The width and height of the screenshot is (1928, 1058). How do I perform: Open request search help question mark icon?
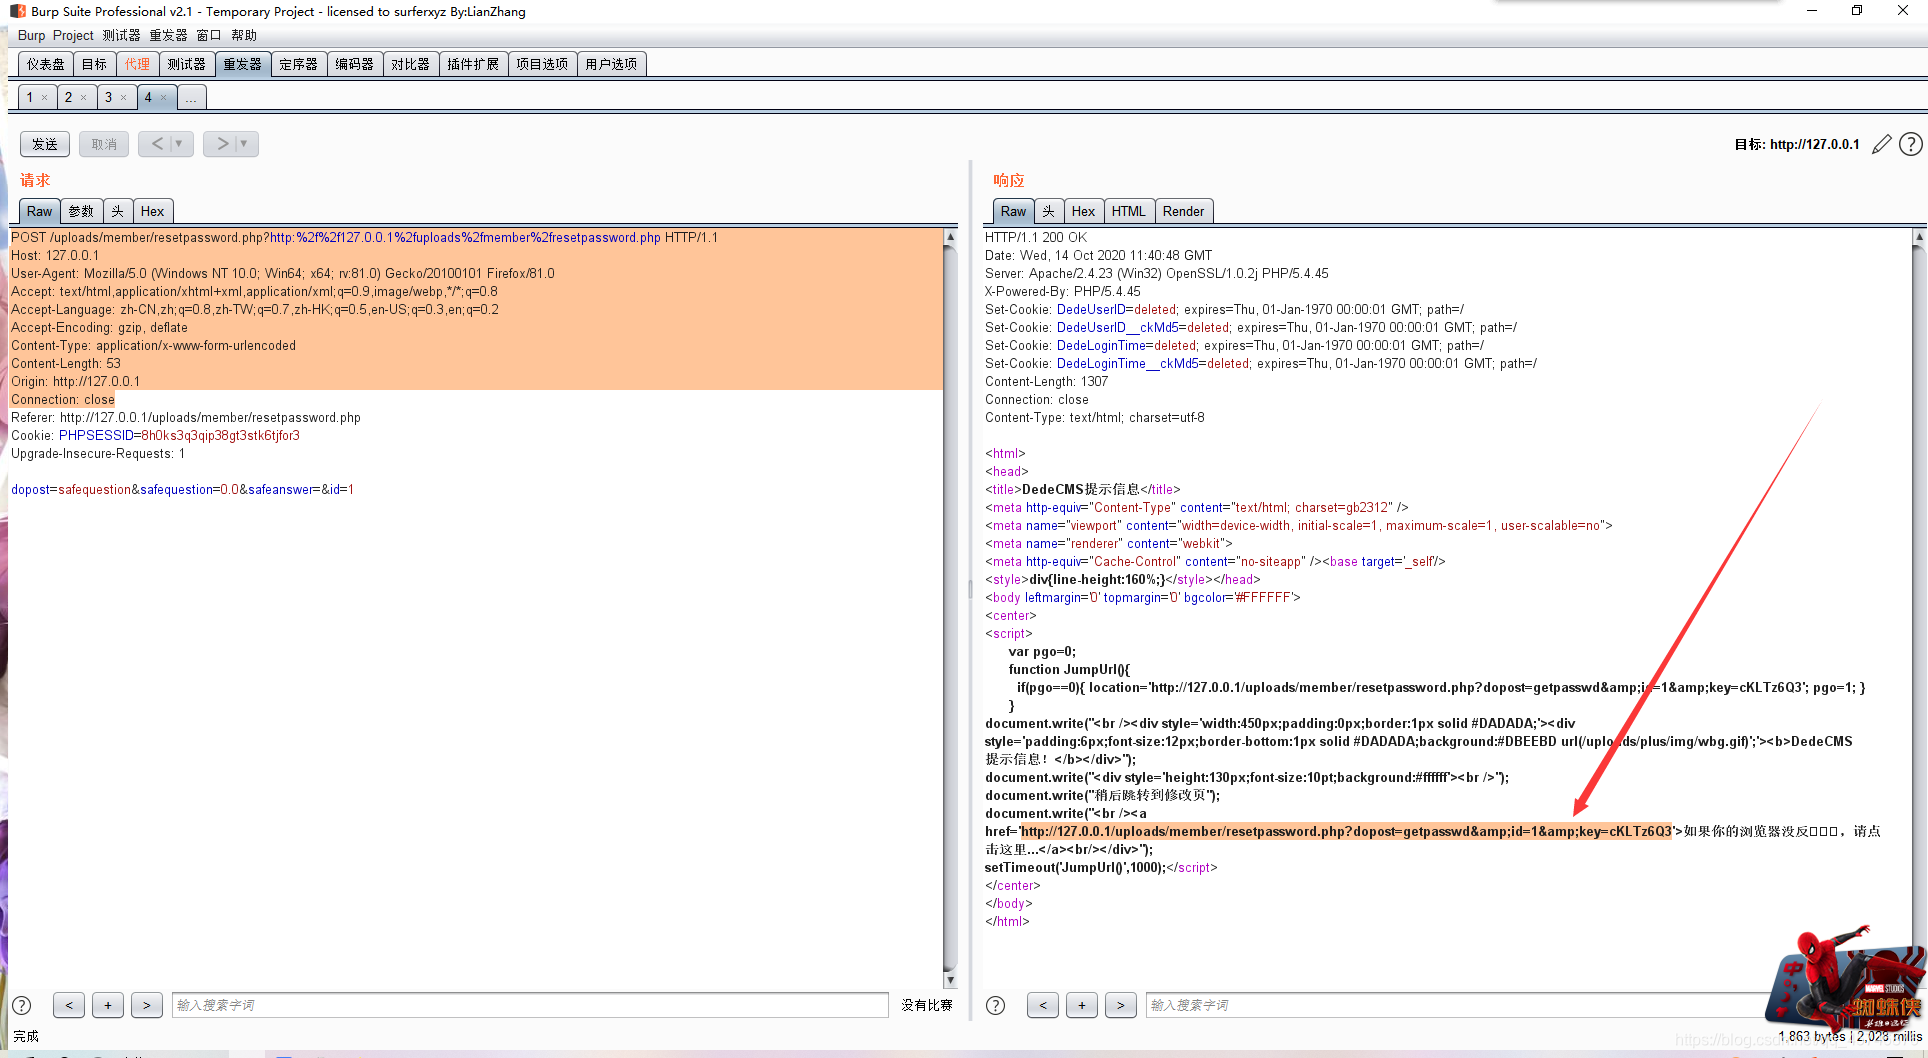tap(22, 1006)
